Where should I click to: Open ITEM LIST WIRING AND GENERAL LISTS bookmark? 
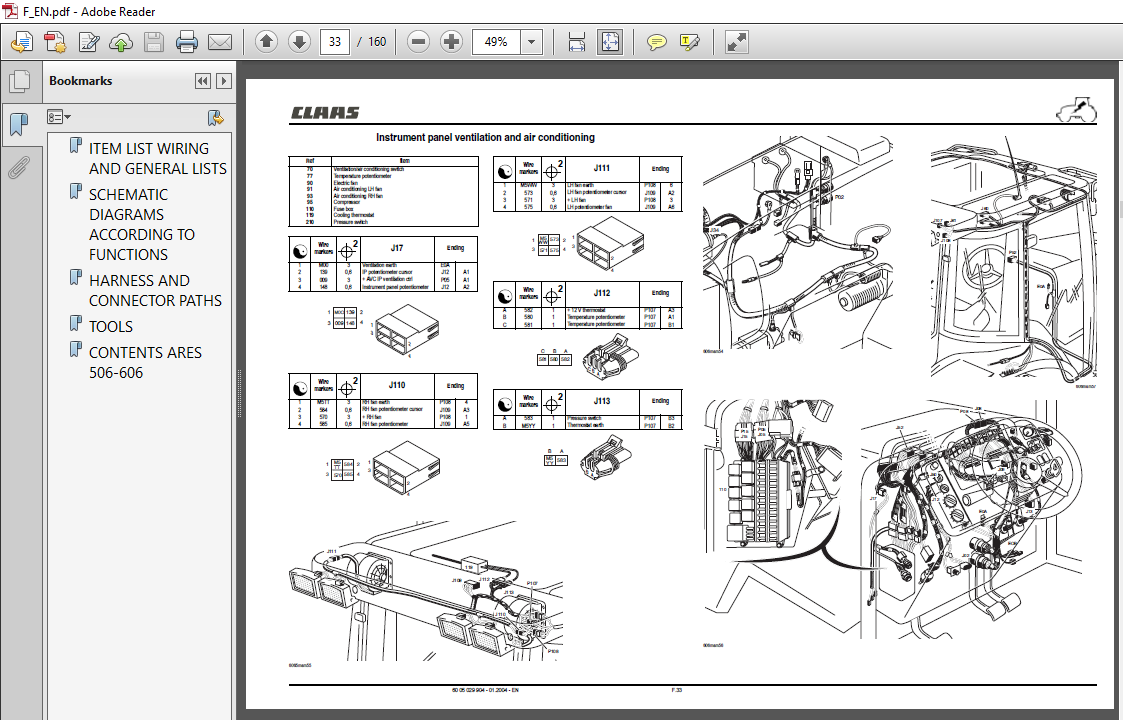158,158
